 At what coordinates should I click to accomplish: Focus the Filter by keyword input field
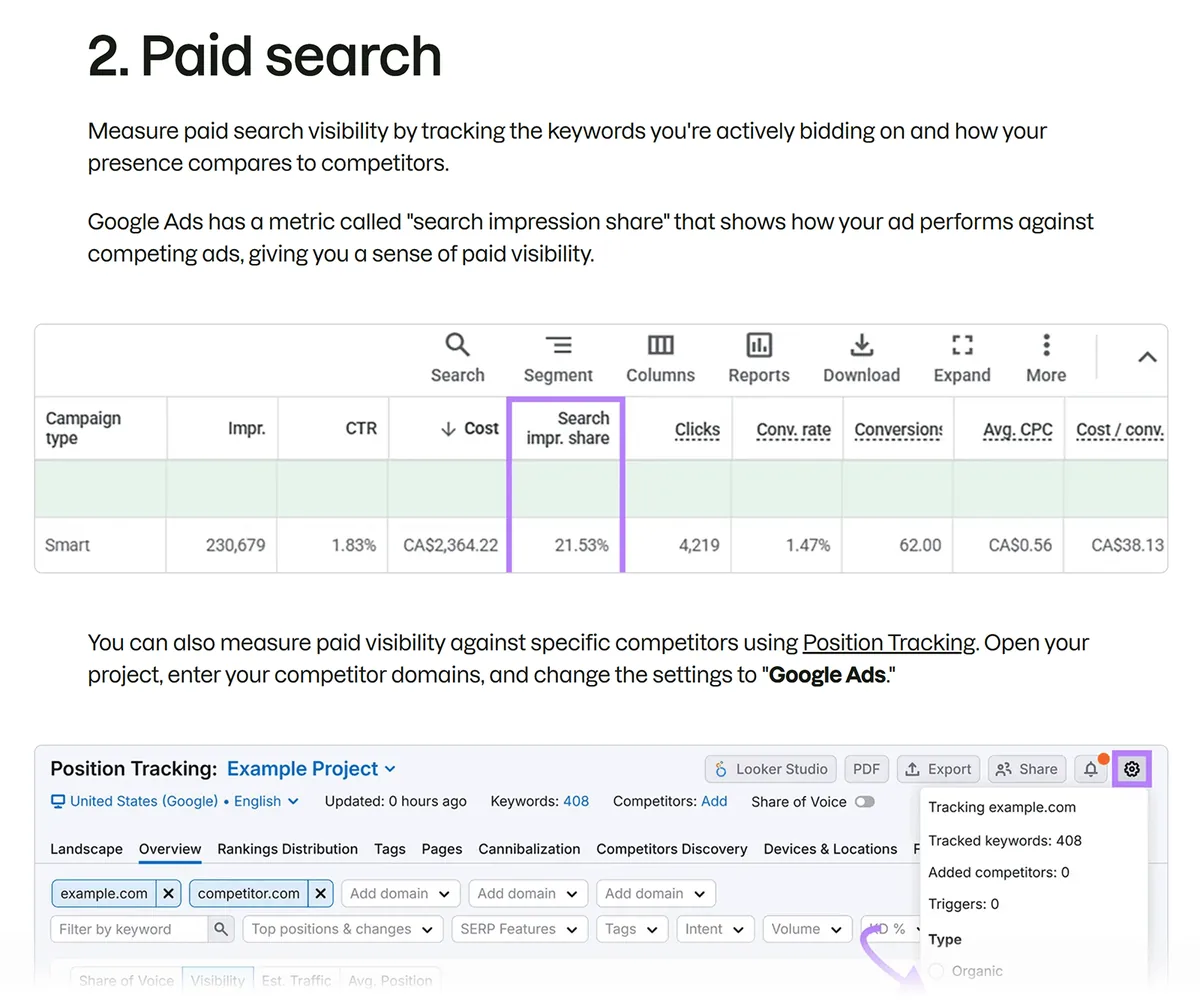[129, 929]
